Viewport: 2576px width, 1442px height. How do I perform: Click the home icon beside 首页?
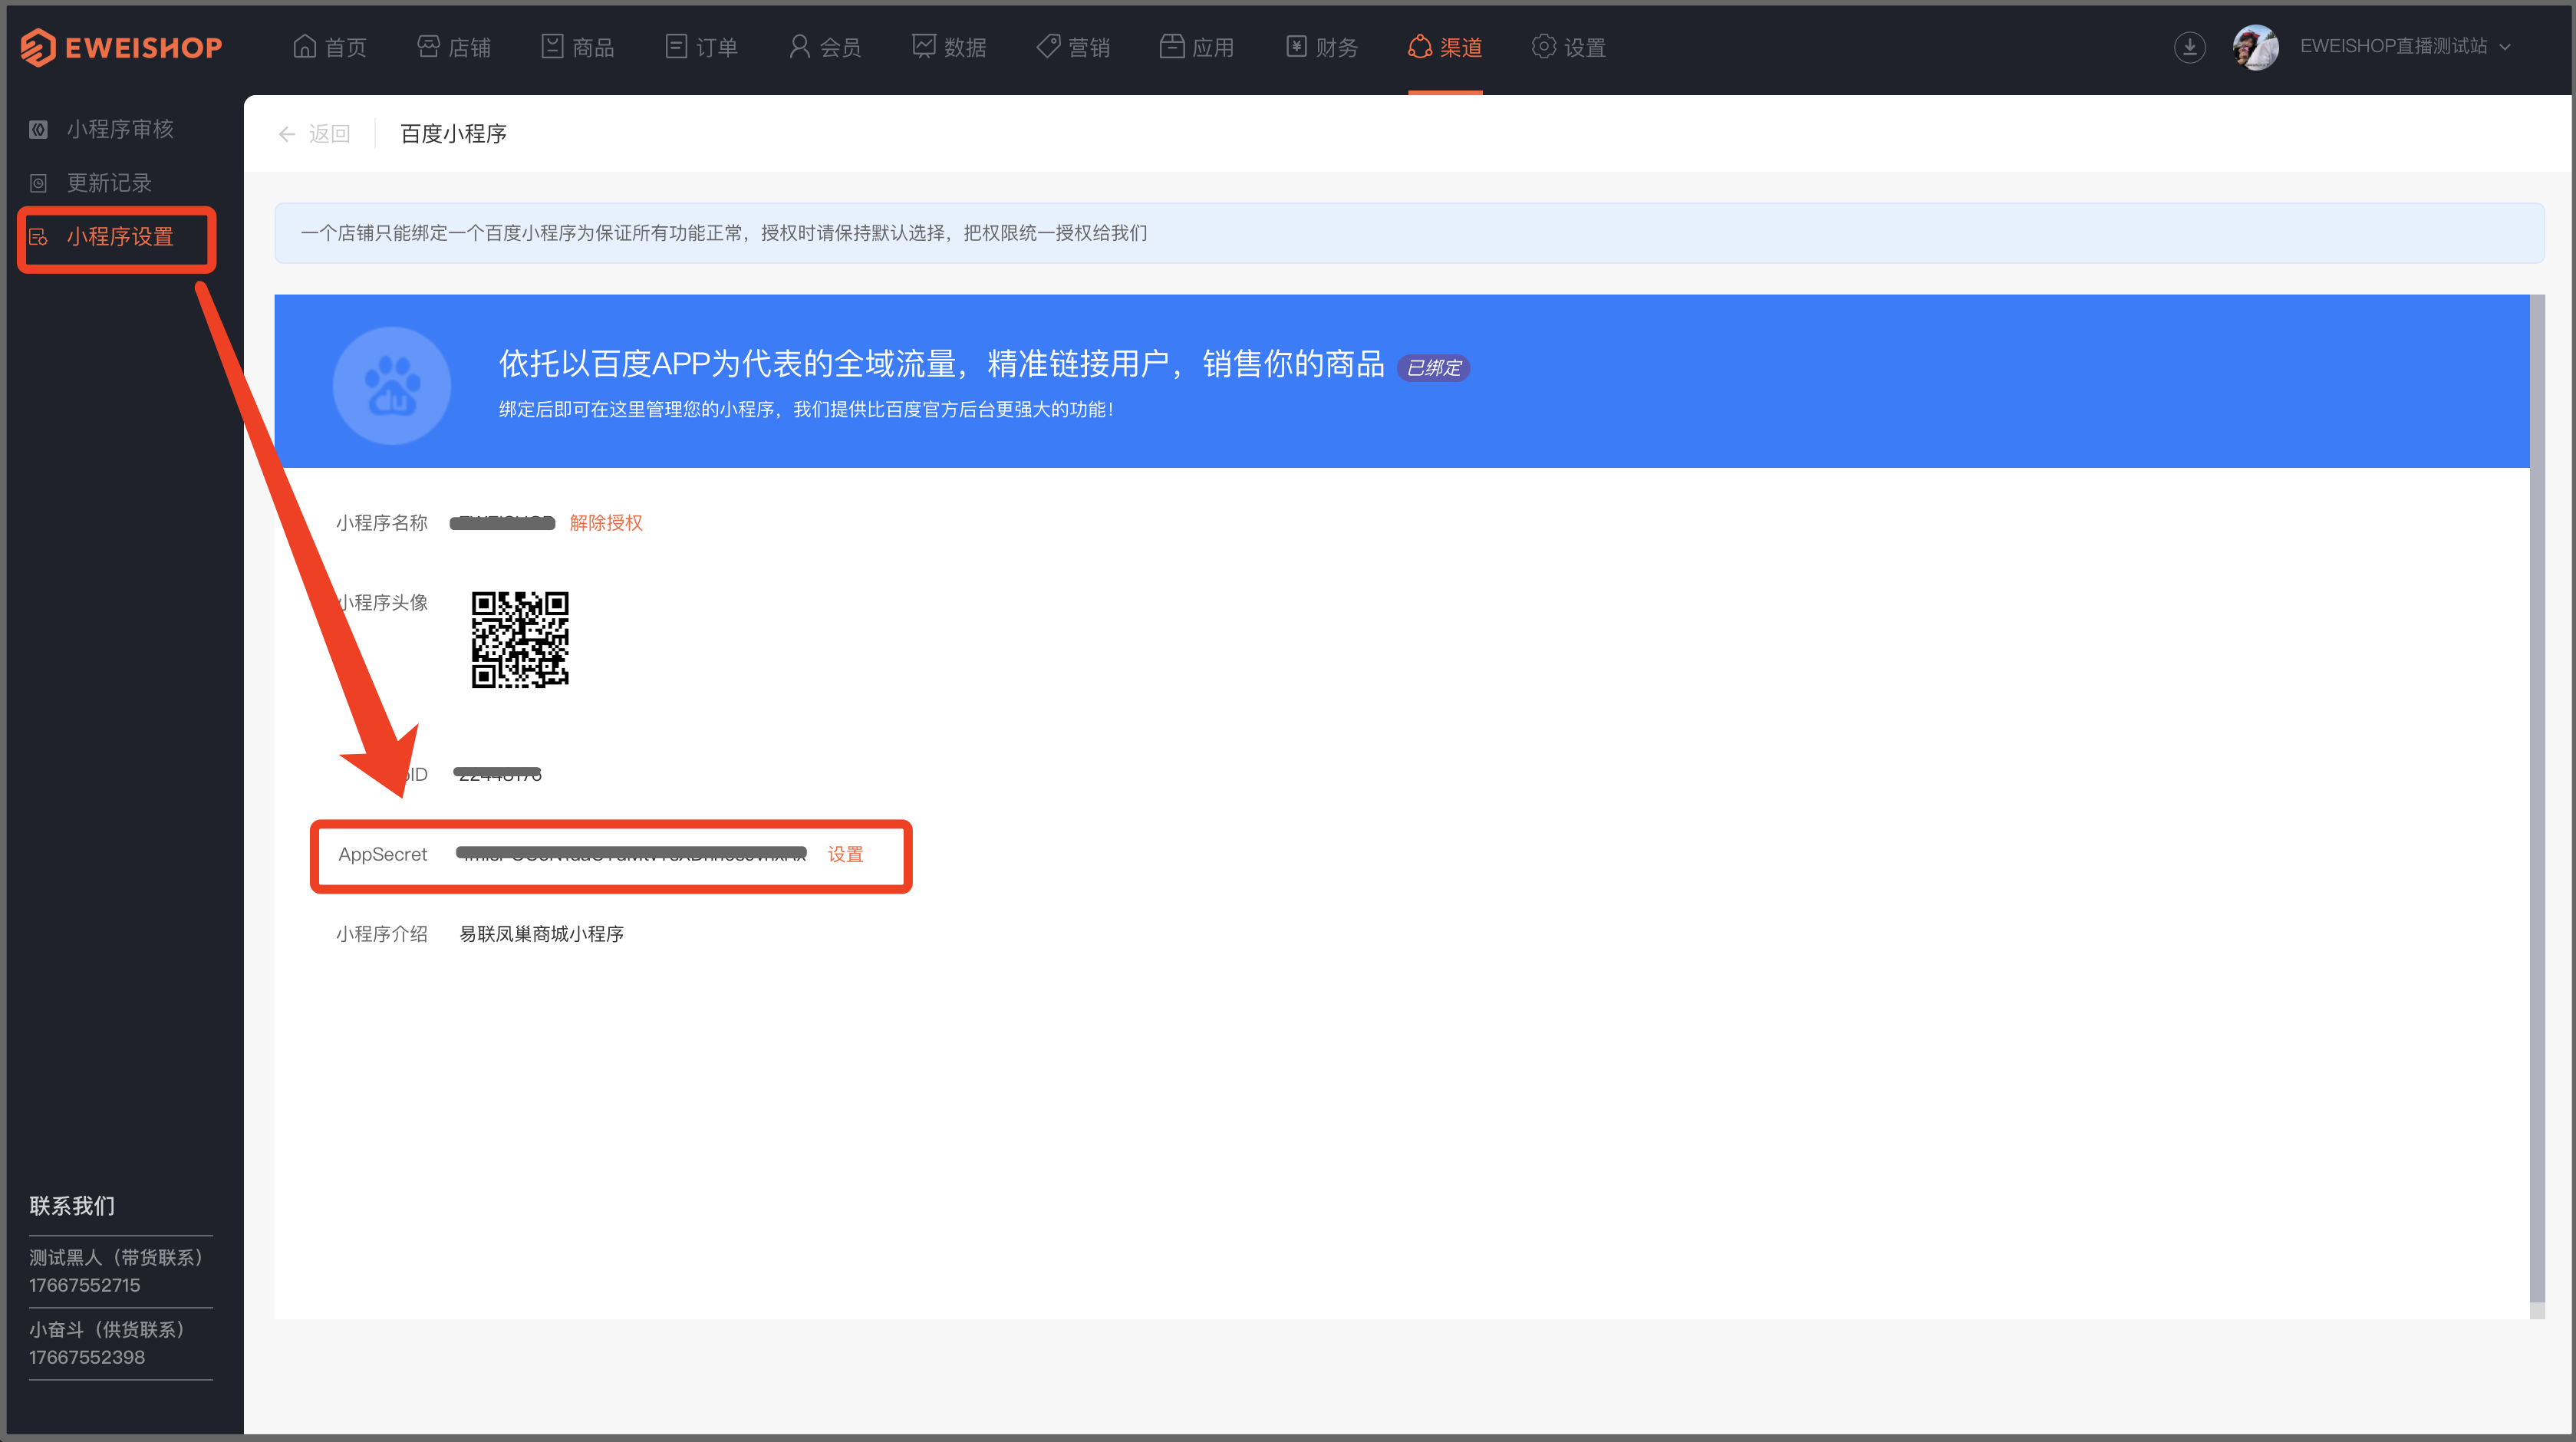coord(304,46)
